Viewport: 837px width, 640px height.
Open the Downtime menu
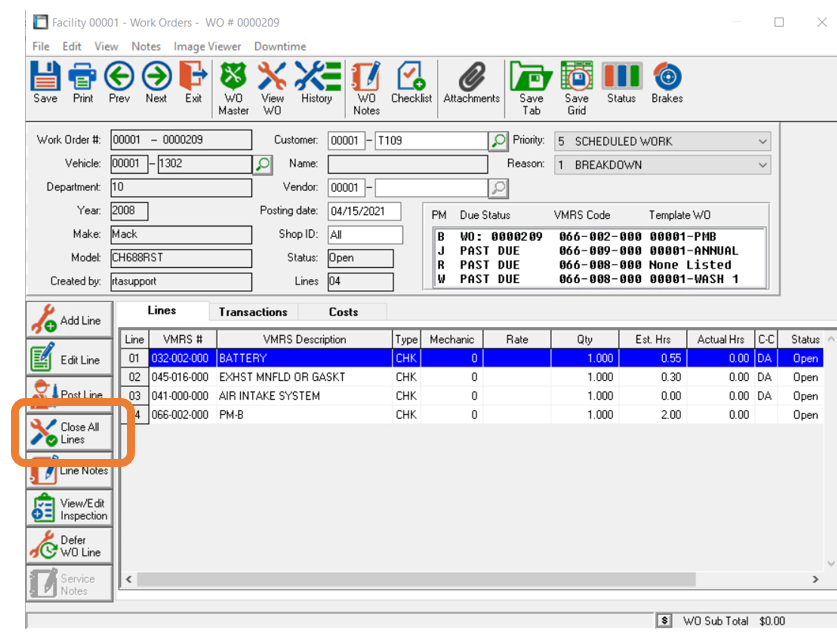click(279, 46)
